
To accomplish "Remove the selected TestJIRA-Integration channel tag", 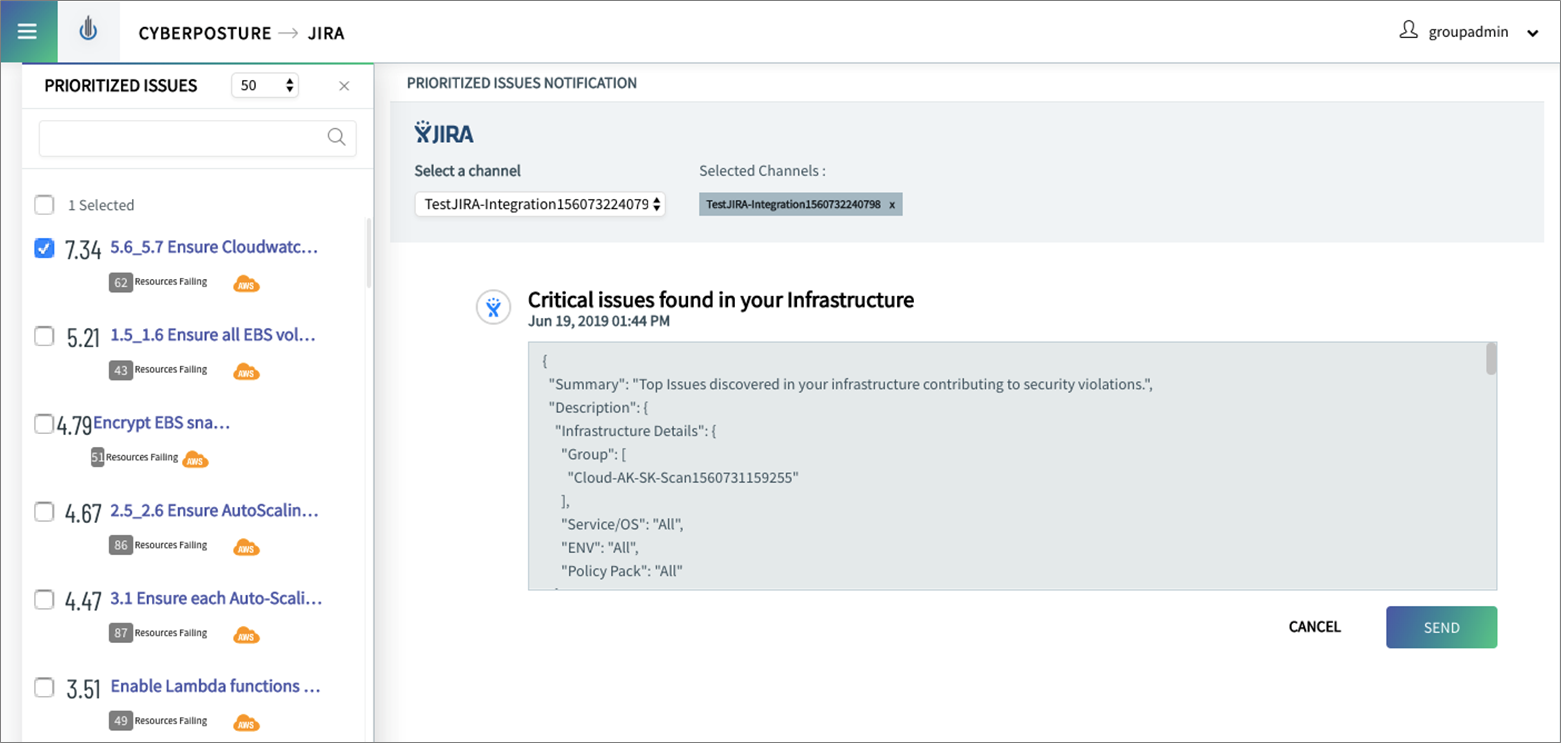I will click(892, 205).
